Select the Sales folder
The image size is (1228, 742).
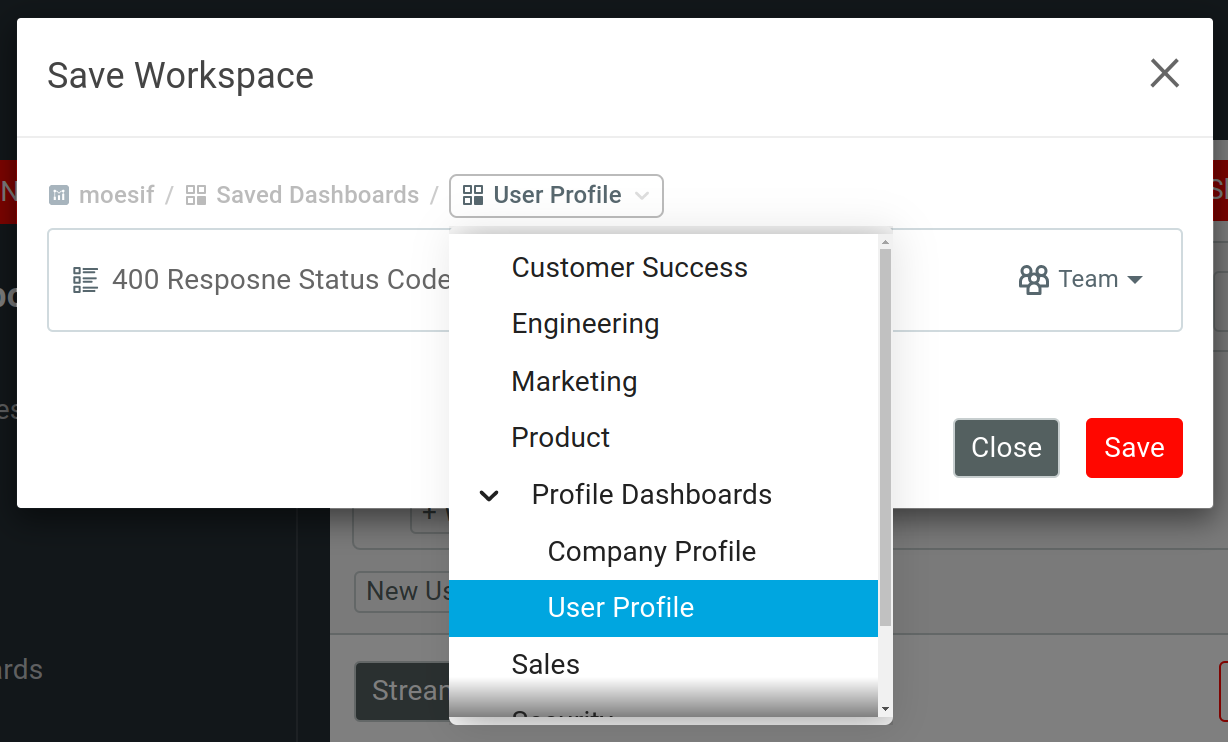pyautogui.click(x=545, y=664)
